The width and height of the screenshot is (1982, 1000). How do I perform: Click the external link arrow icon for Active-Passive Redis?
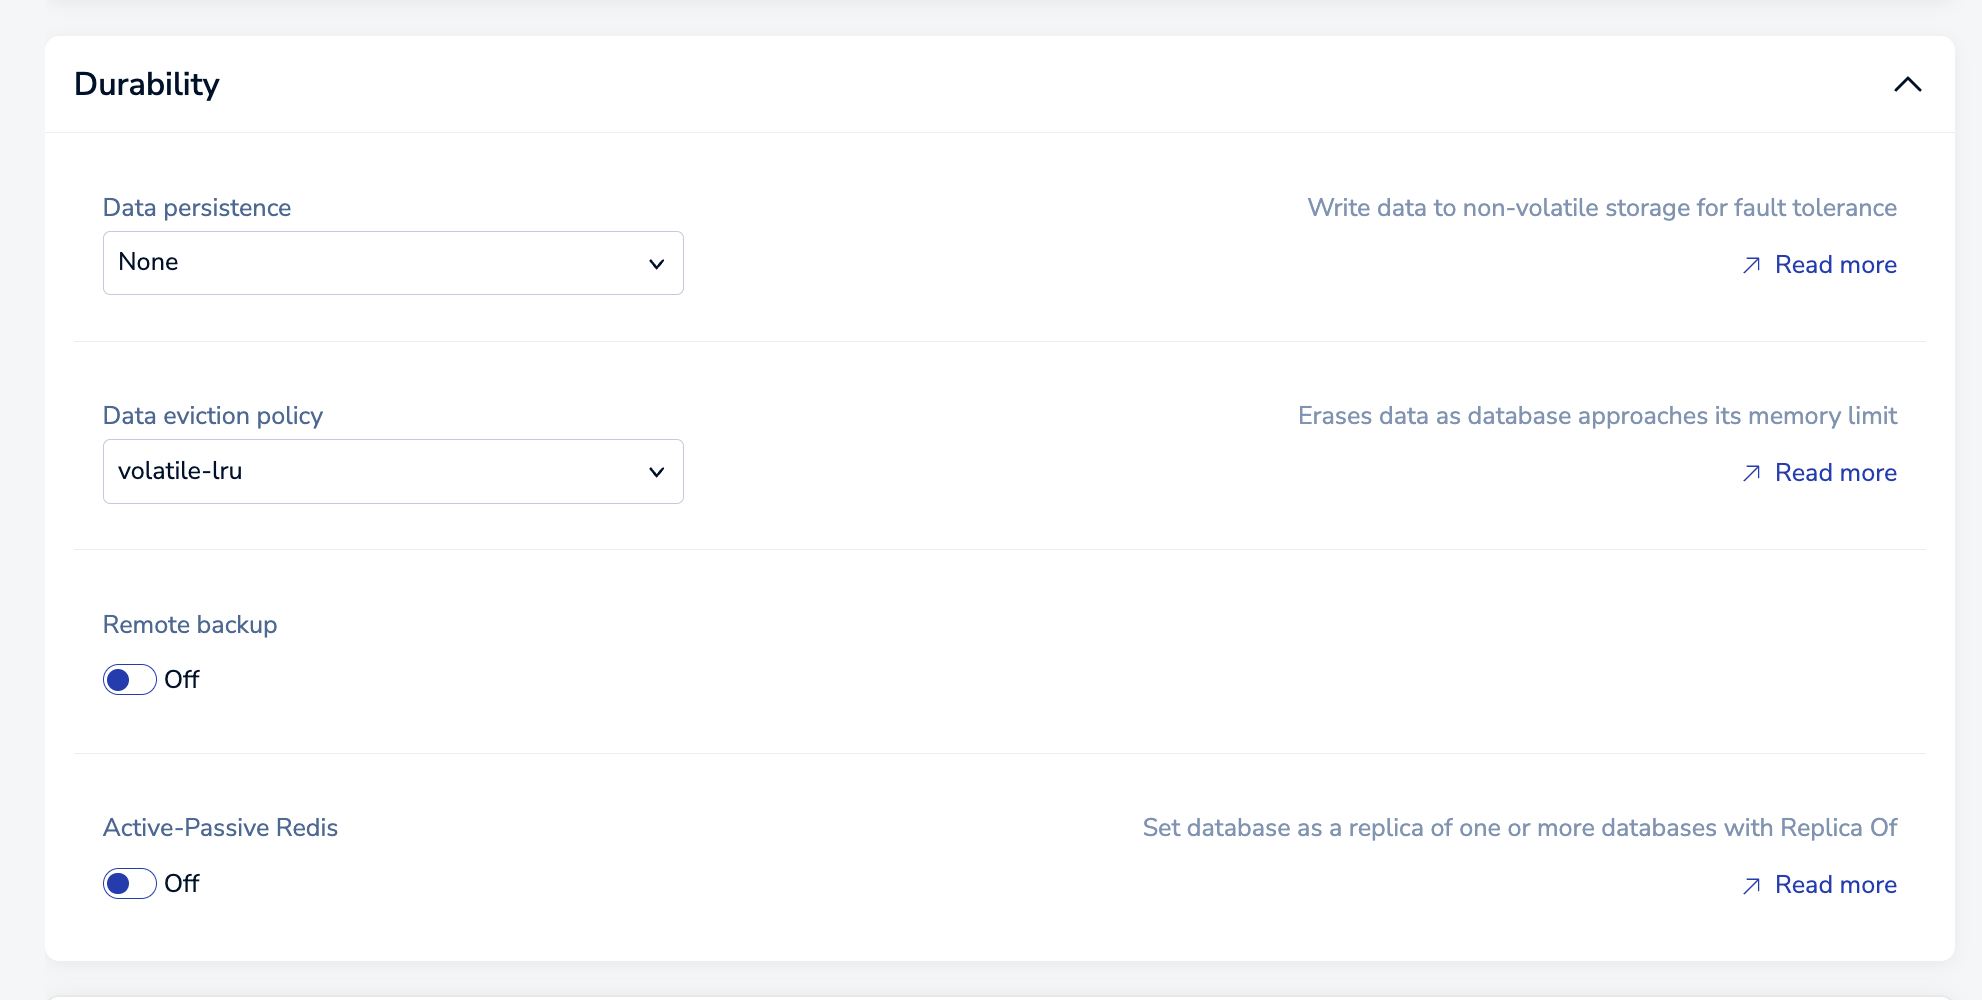(1751, 885)
